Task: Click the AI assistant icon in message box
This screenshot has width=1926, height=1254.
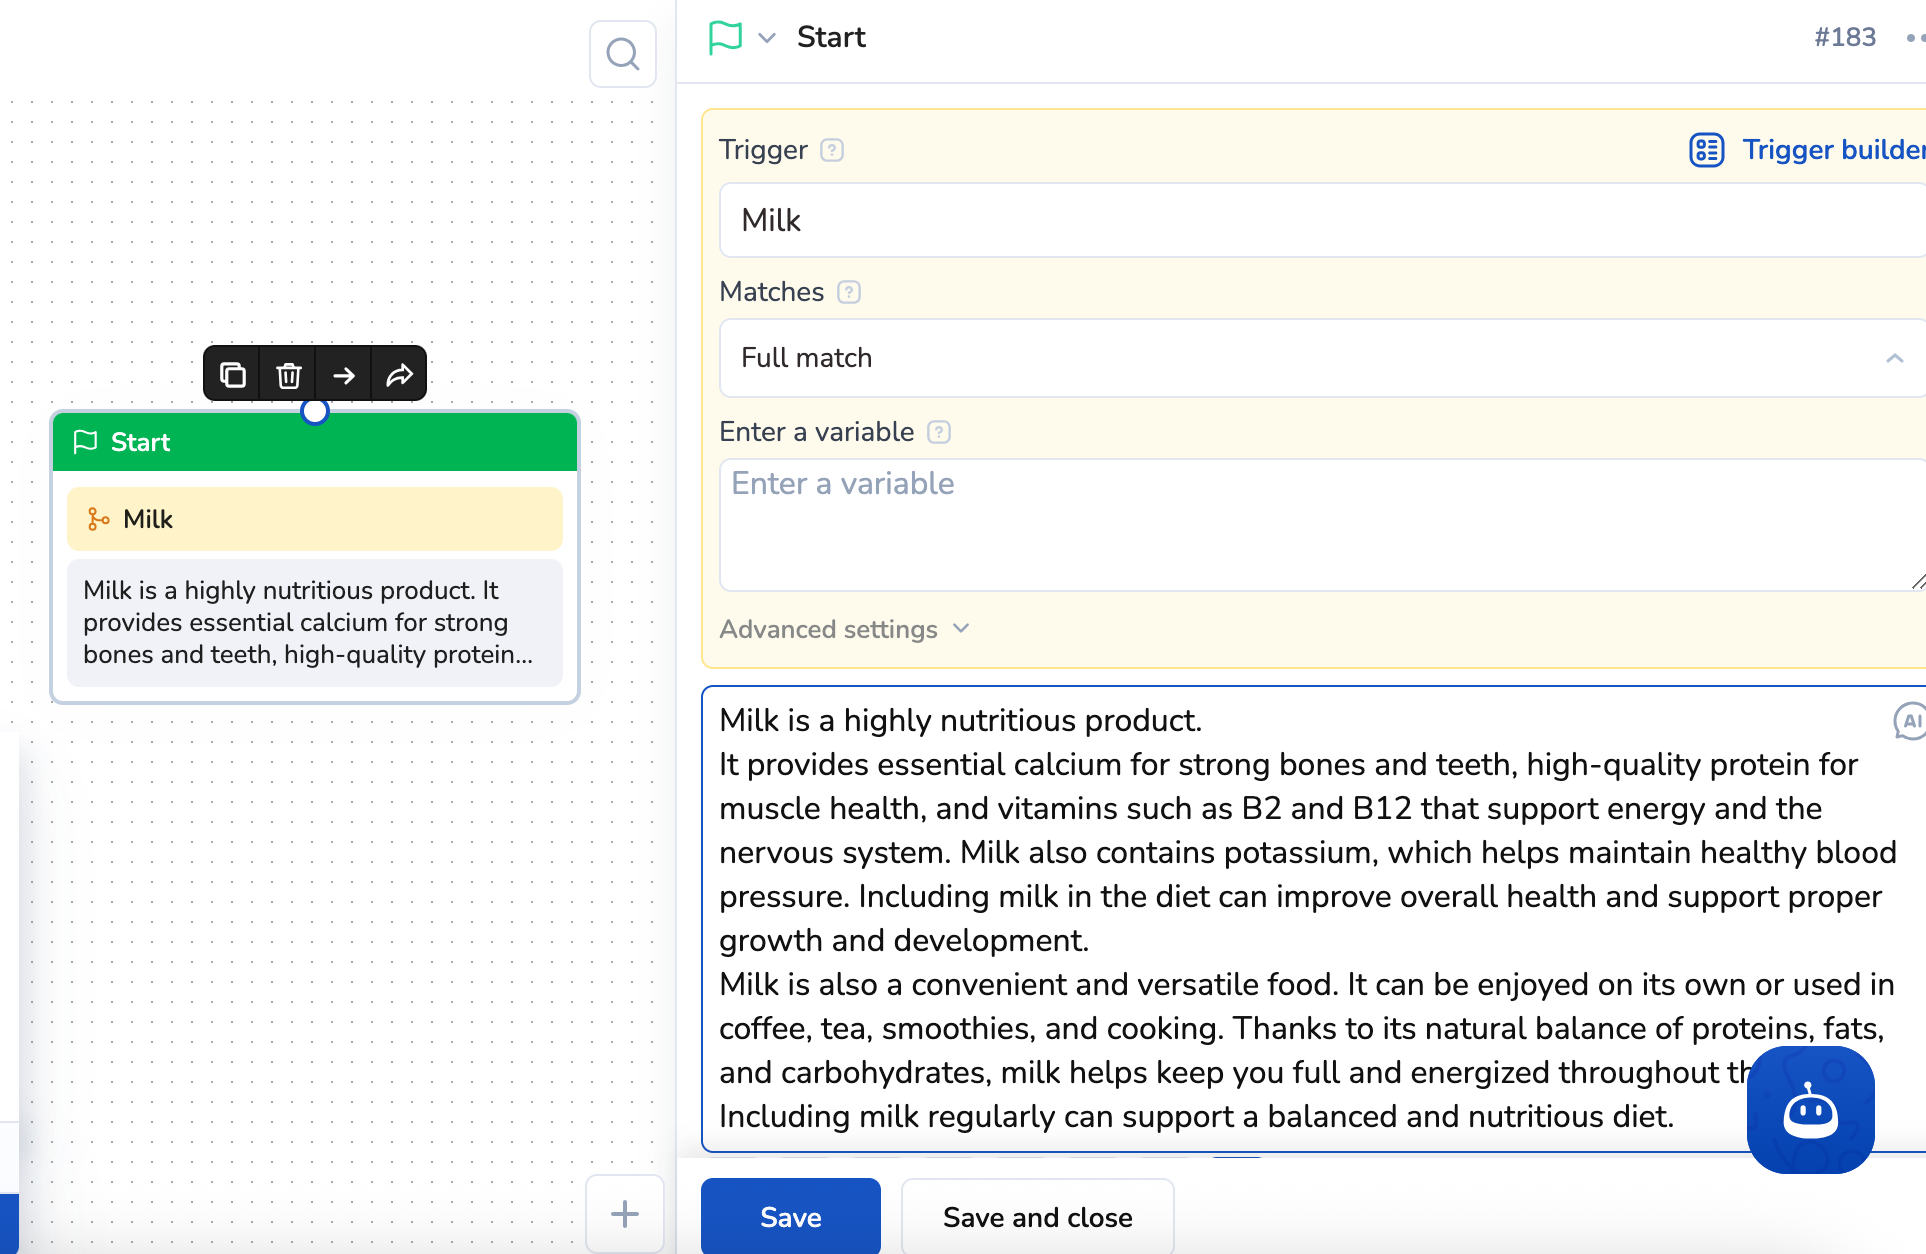Action: (1910, 720)
